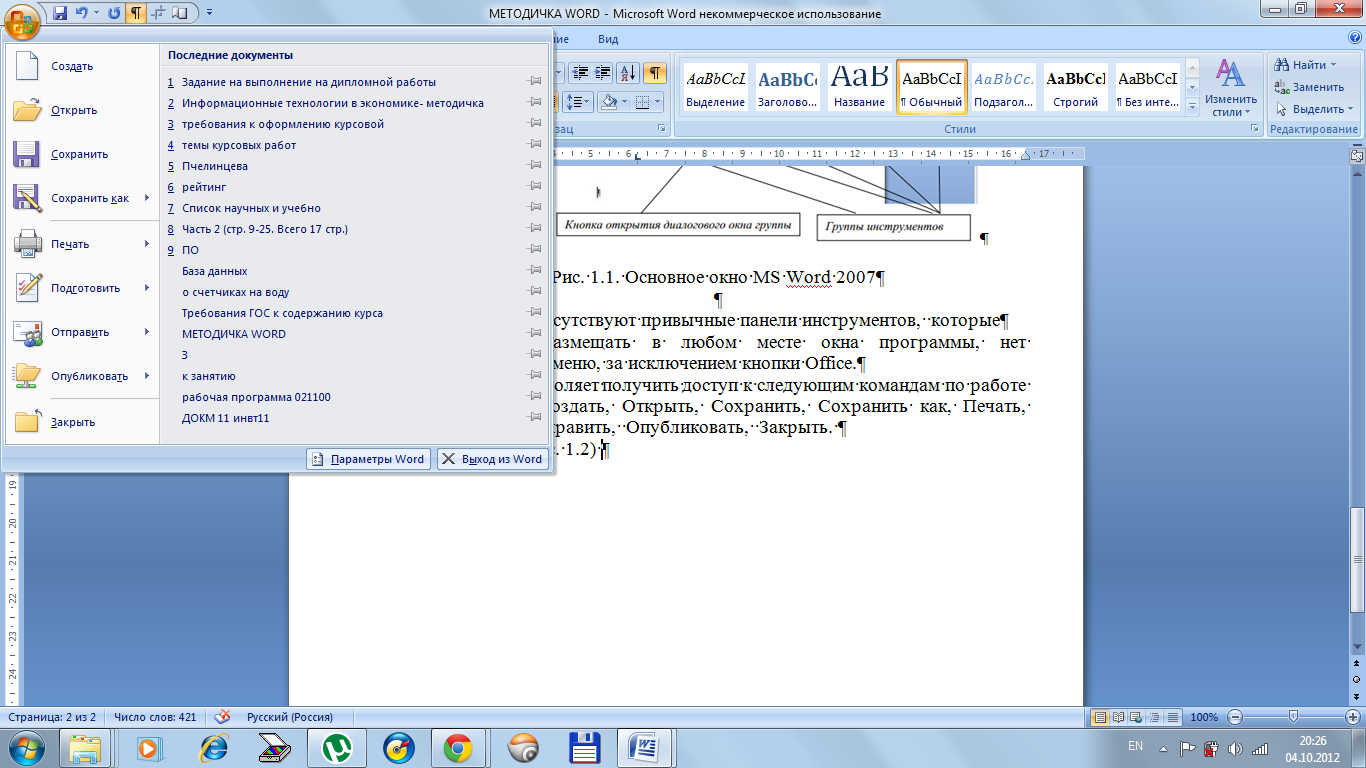Choose 'Сохранить' in the Office menu

point(80,154)
